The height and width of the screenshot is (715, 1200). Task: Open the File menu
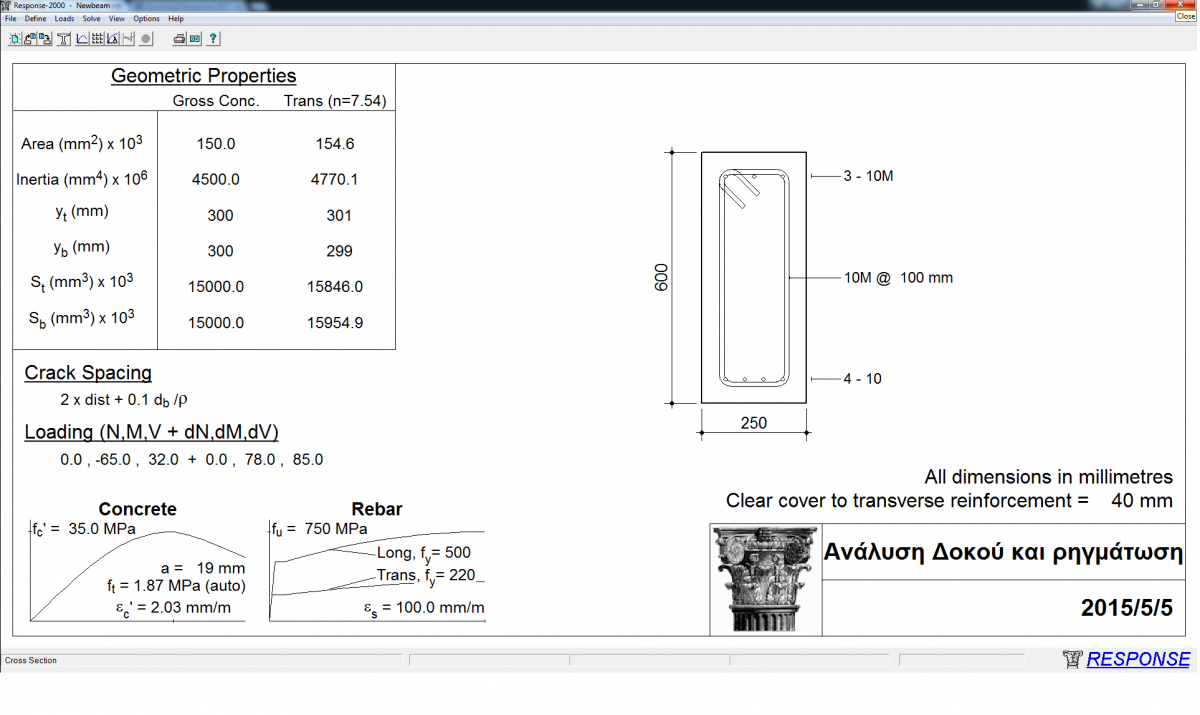click(x=11, y=18)
